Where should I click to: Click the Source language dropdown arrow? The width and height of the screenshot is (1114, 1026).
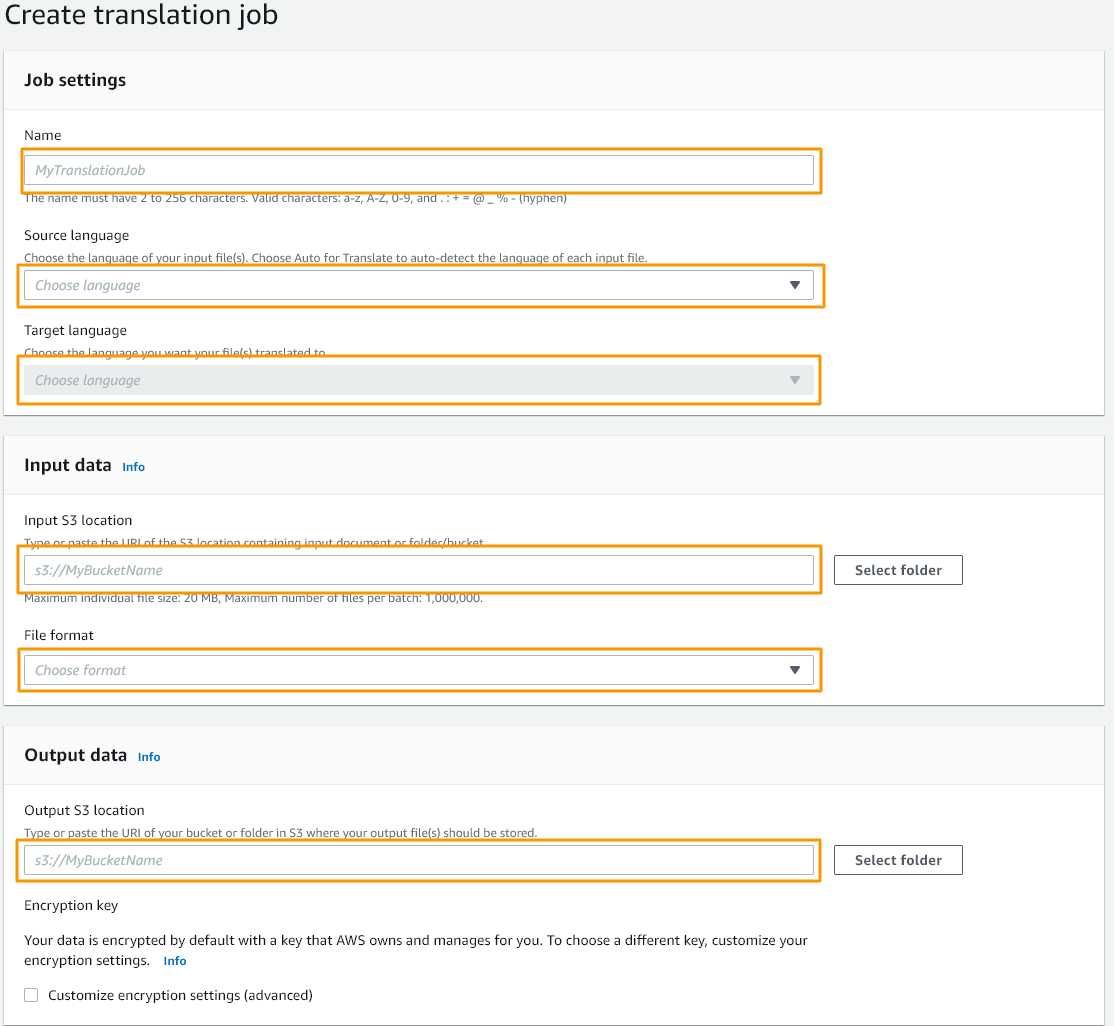(795, 285)
